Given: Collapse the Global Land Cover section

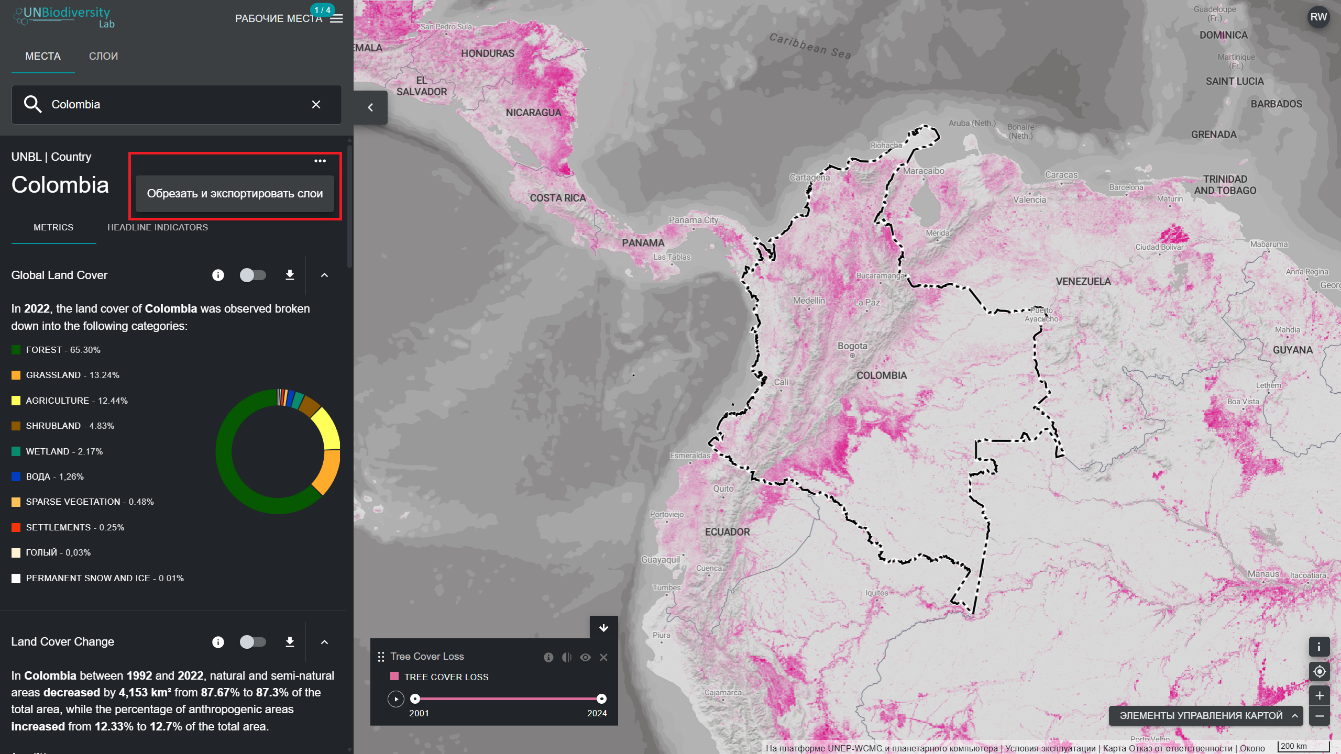Looking at the screenshot, I should coord(324,275).
